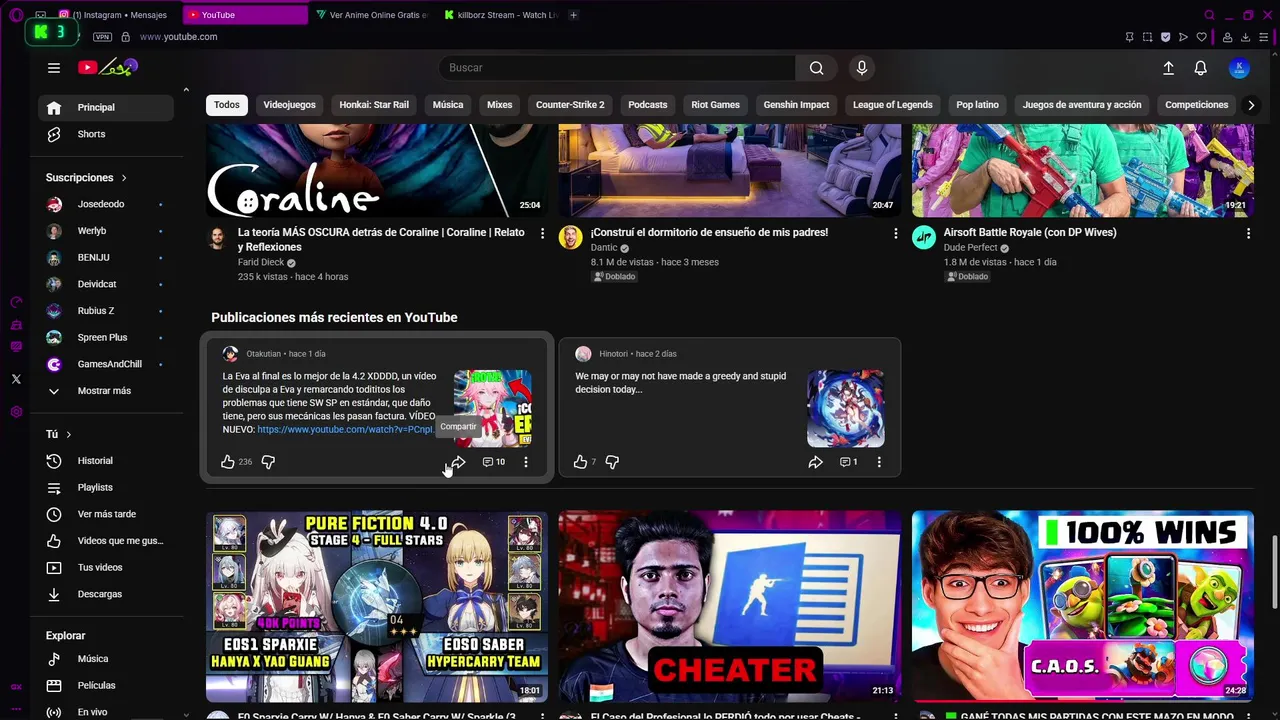
Task: Take a snapshot with browser toolbar icon
Action: coord(1147,37)
